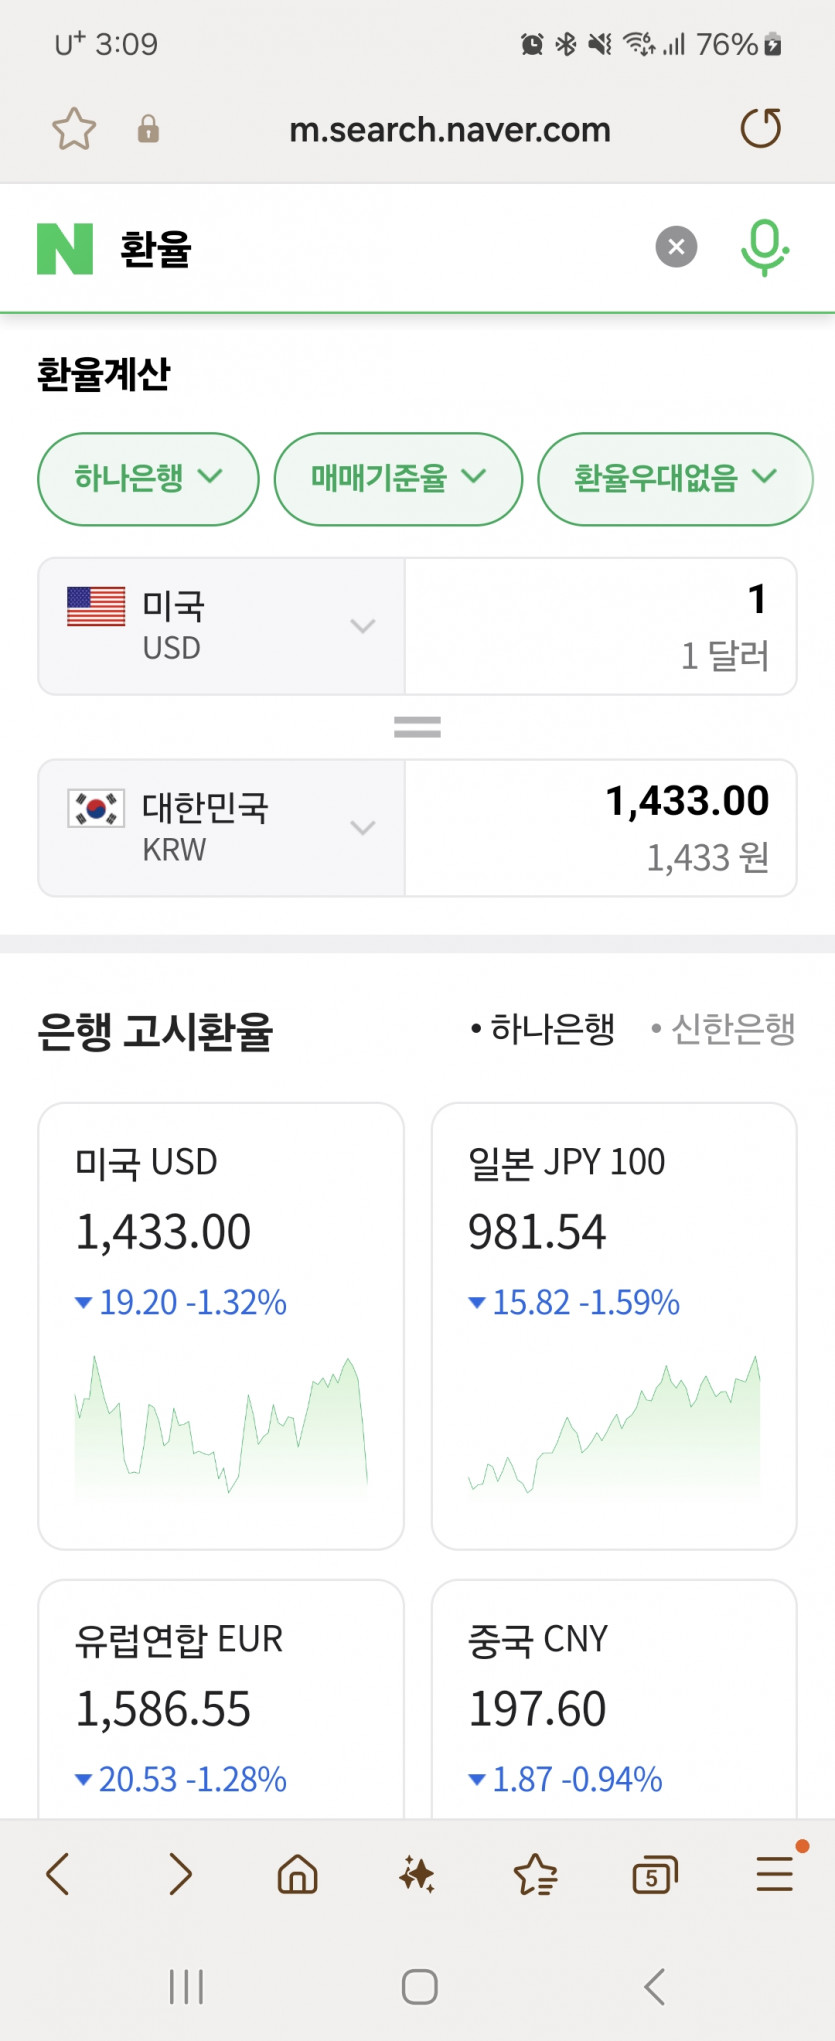The image size is (835, 2041).
Task: Open the 일본 JPY 100 rate card
Action: 614,1325
